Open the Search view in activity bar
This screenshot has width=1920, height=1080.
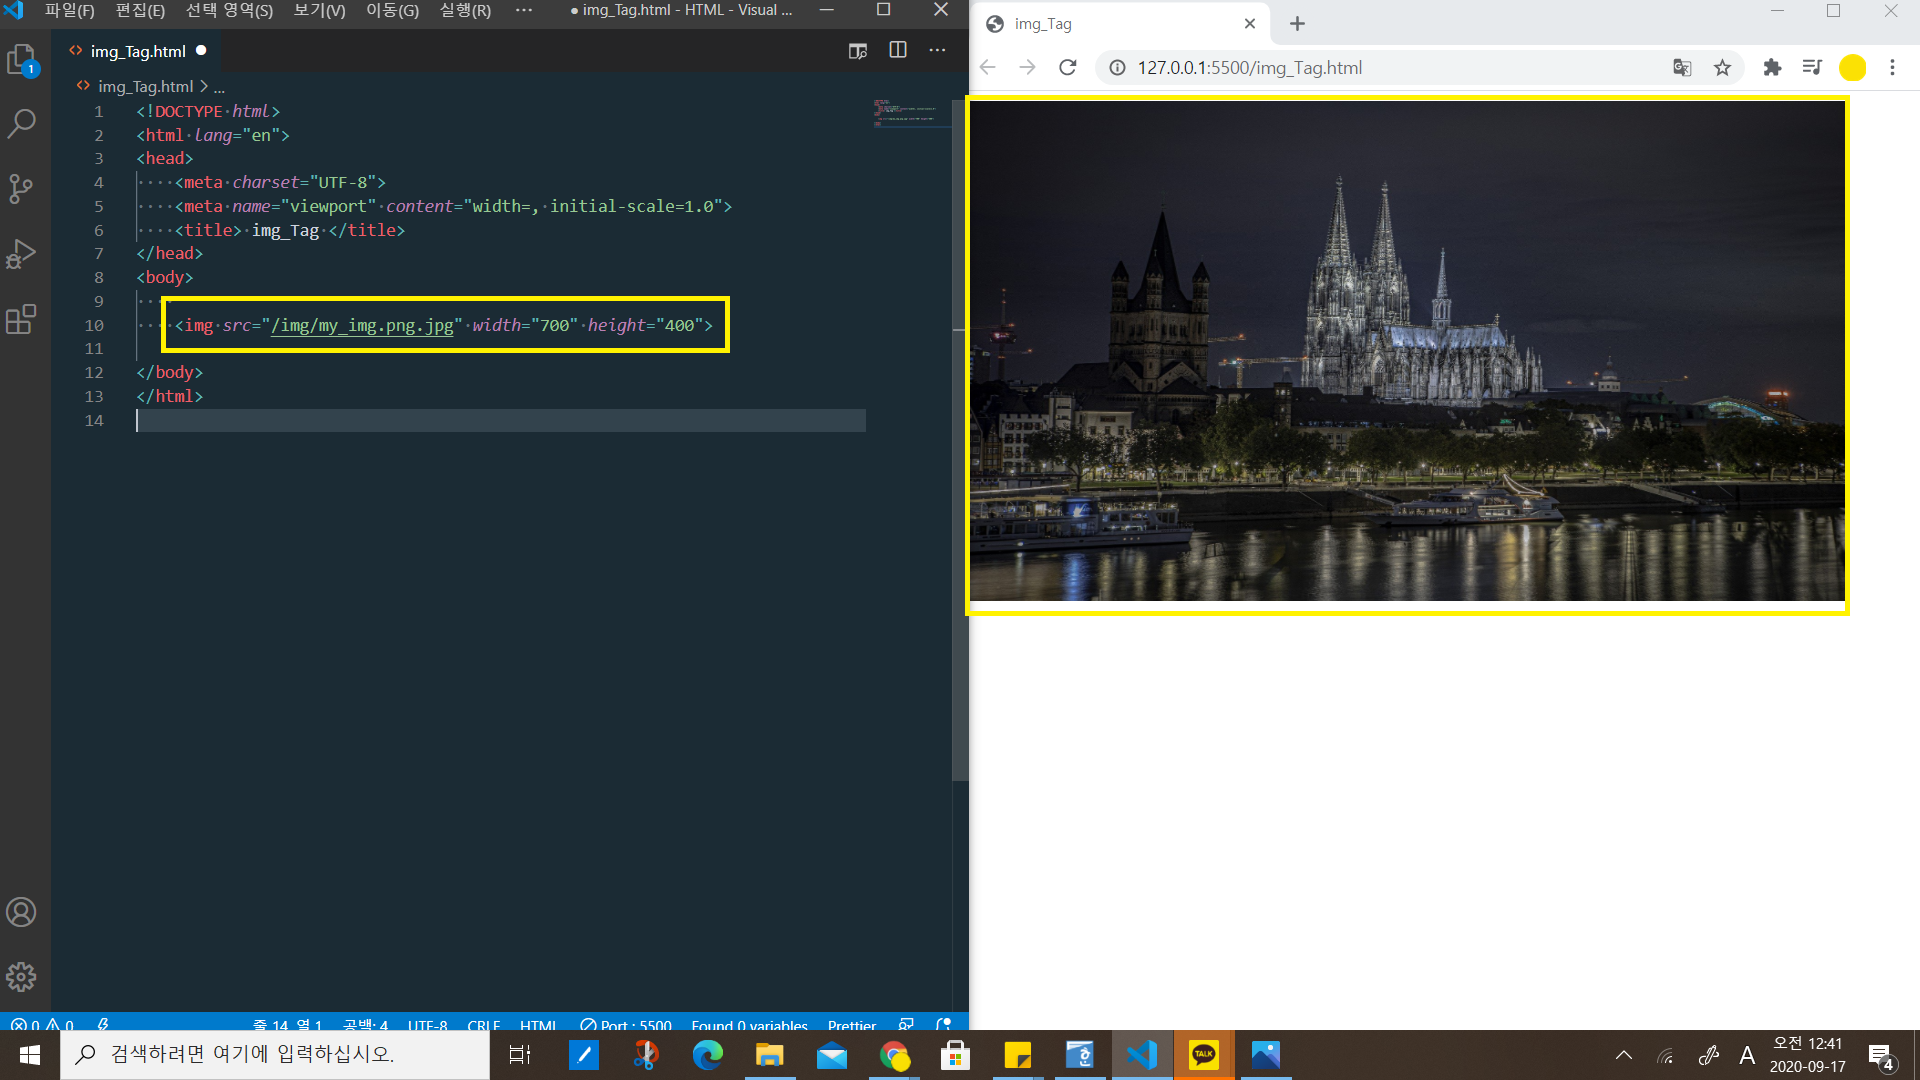pos(21,124)
